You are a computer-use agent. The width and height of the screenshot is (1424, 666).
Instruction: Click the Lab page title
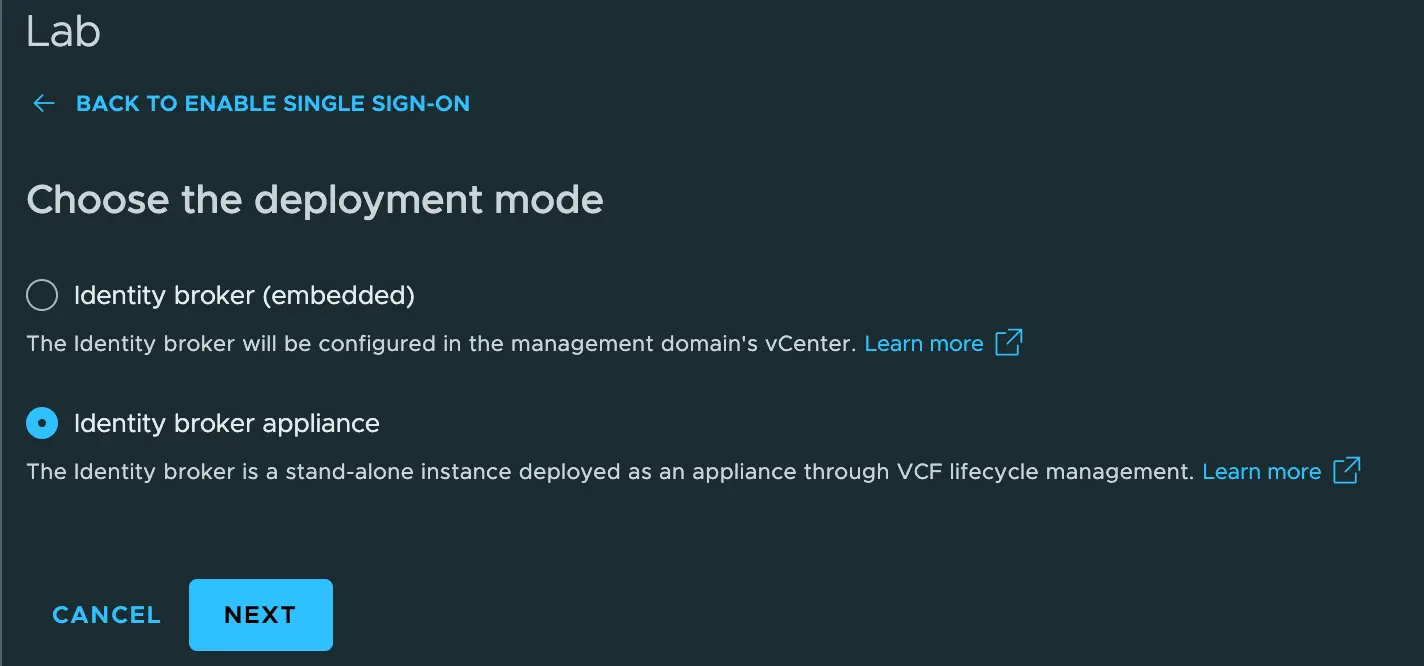(63, 31)
